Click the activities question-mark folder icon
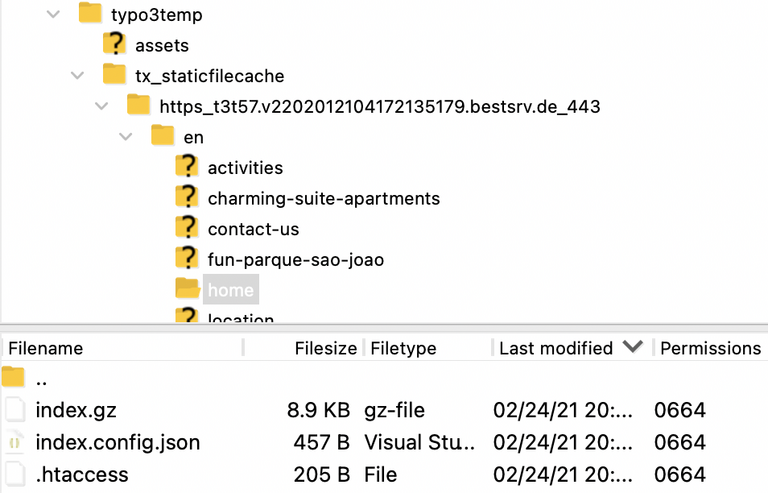768x493 pixels. [187, 167]
